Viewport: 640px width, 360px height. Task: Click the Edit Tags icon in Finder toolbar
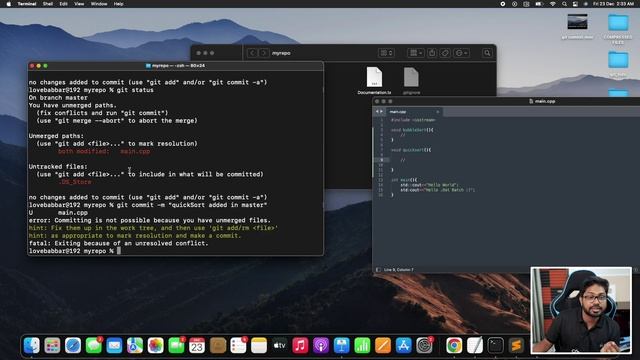445,53
